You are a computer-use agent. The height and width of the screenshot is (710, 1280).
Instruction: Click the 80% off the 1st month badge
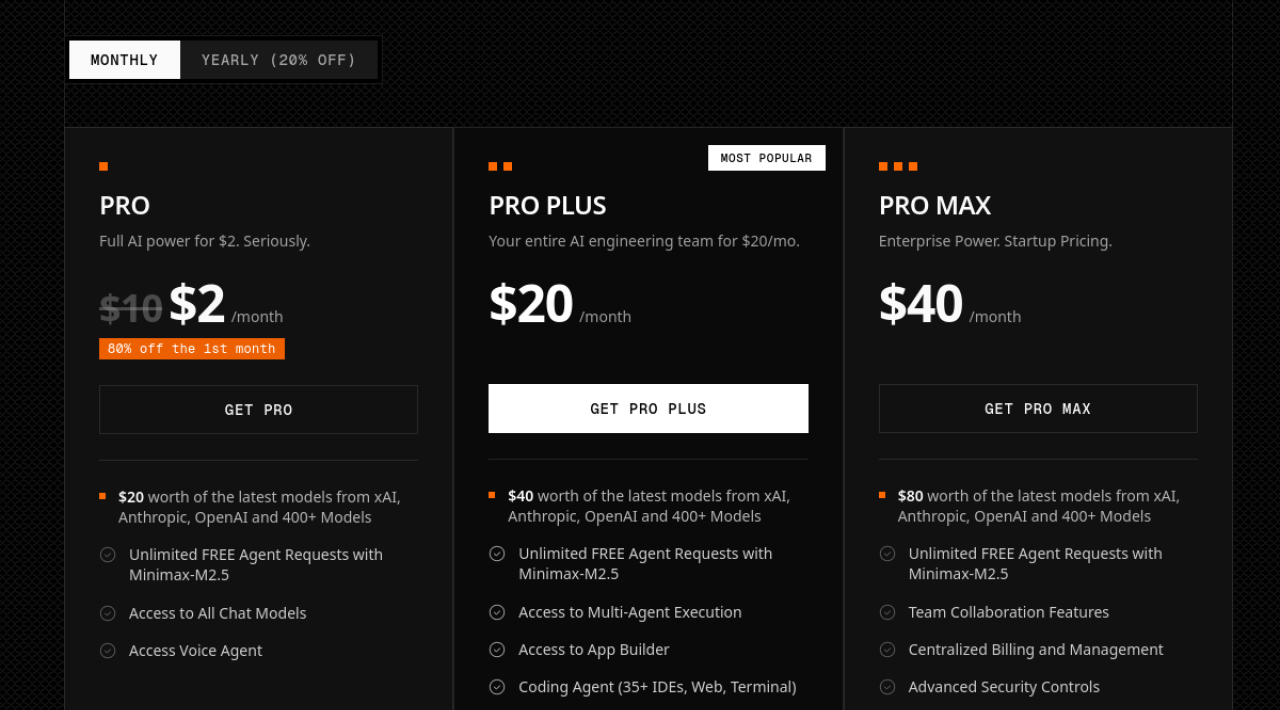[192, 348]
